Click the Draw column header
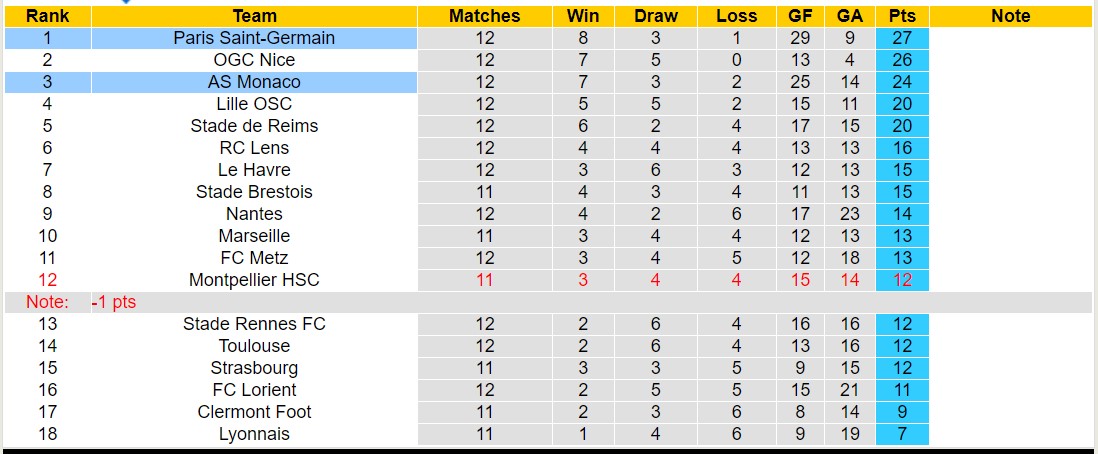 pos(656,16)
